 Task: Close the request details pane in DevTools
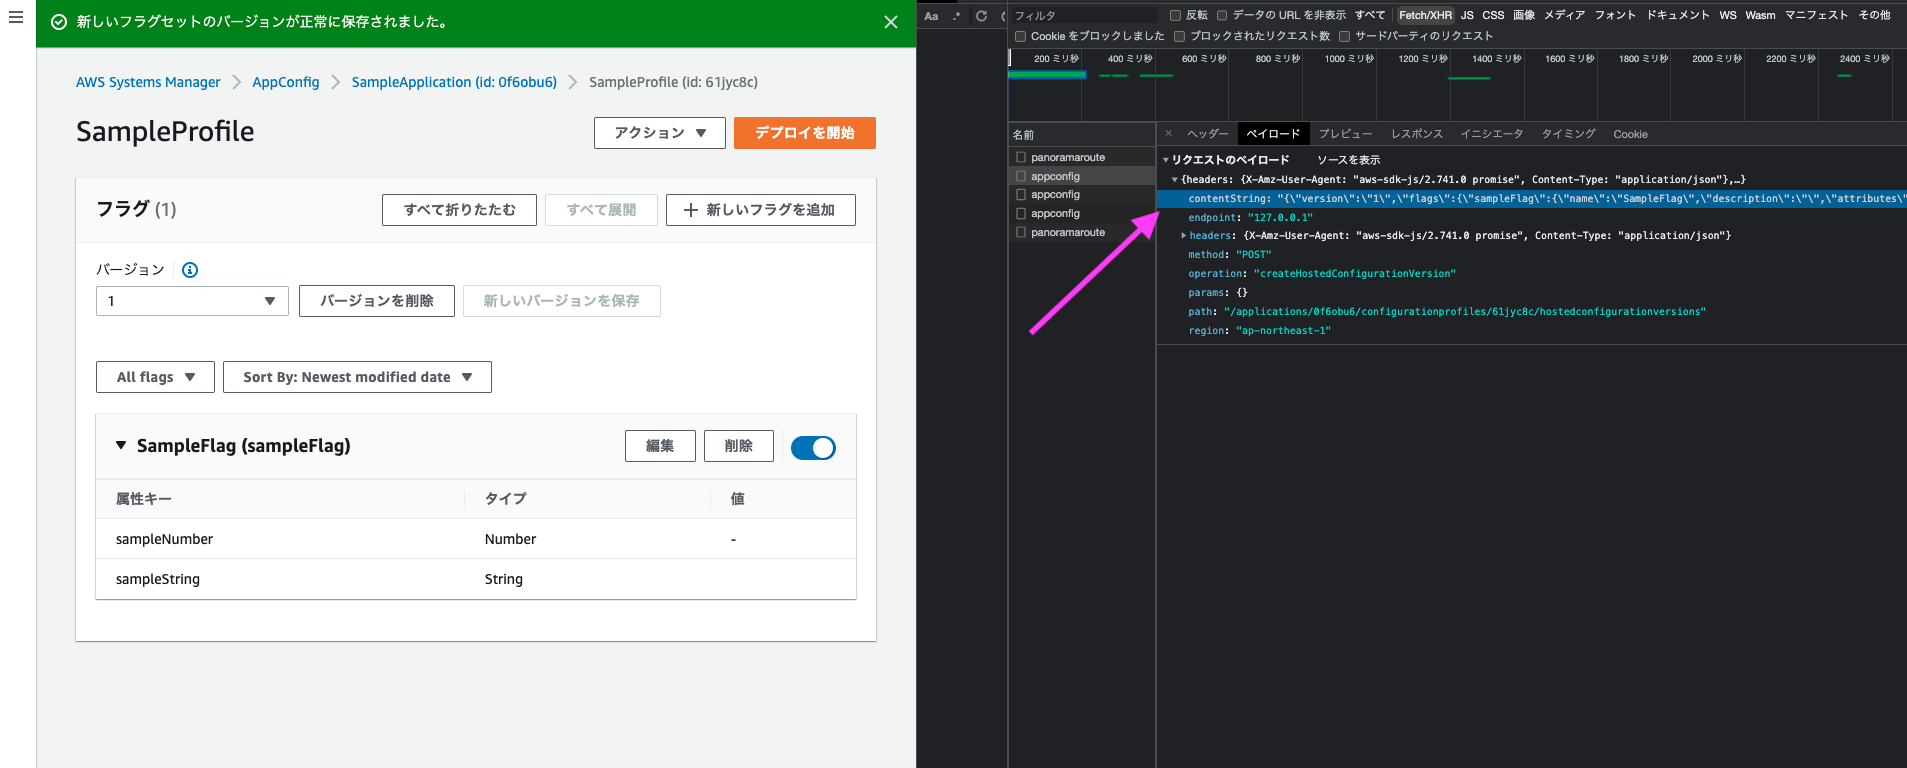coord(1168,133)
